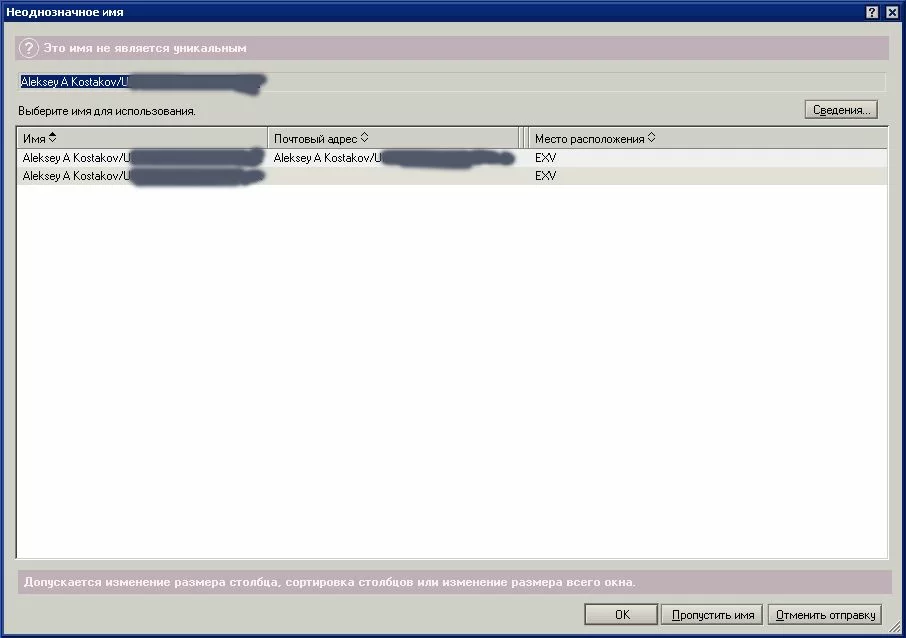Viewport: 906px width, 638px height.
Task: Select the first Aleksey A Kostakov name entry
Action: (76, 158)
